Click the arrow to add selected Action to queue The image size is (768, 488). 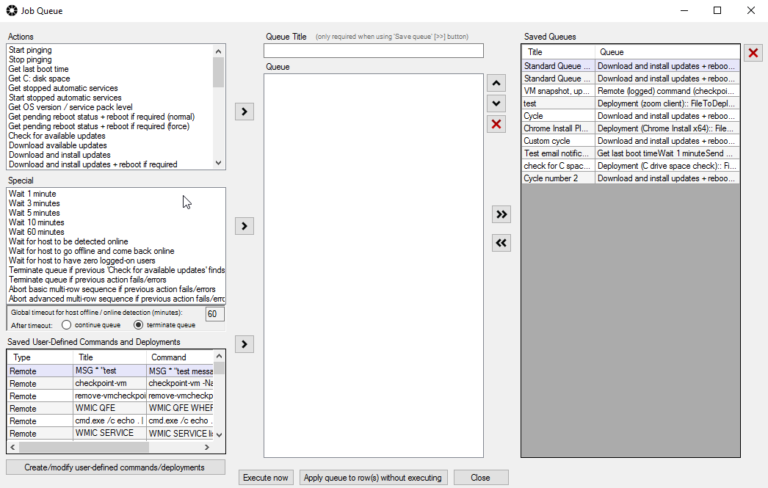245,111
